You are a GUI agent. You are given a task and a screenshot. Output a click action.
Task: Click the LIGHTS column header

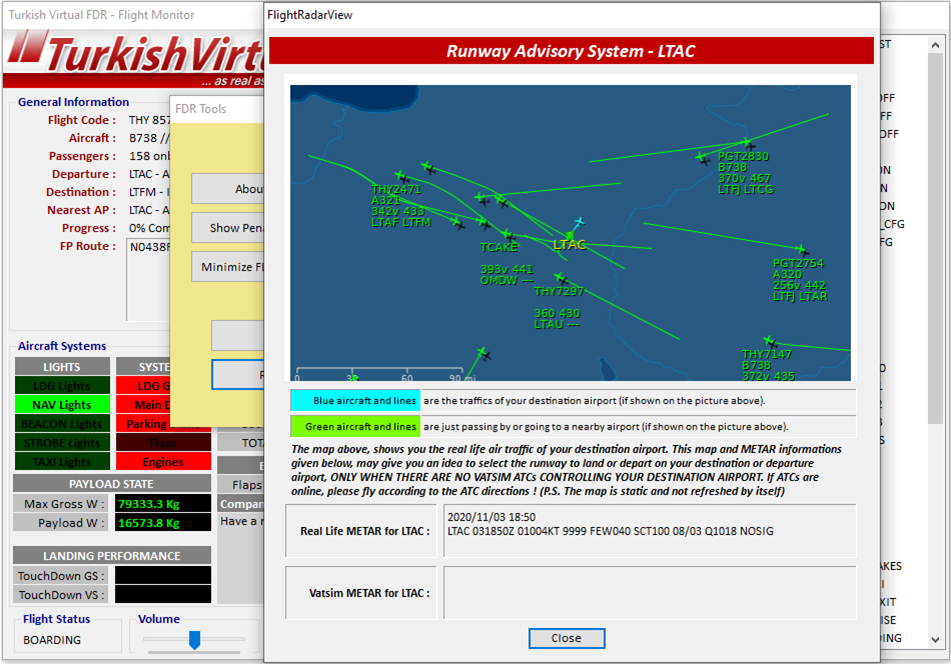pos(62,367)
